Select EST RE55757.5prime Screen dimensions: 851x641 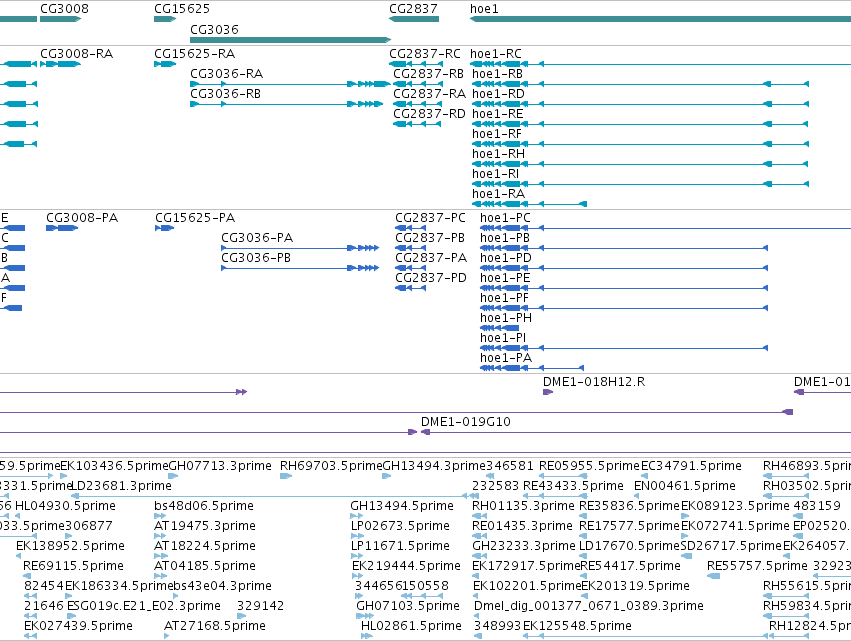tap(757, 566)
